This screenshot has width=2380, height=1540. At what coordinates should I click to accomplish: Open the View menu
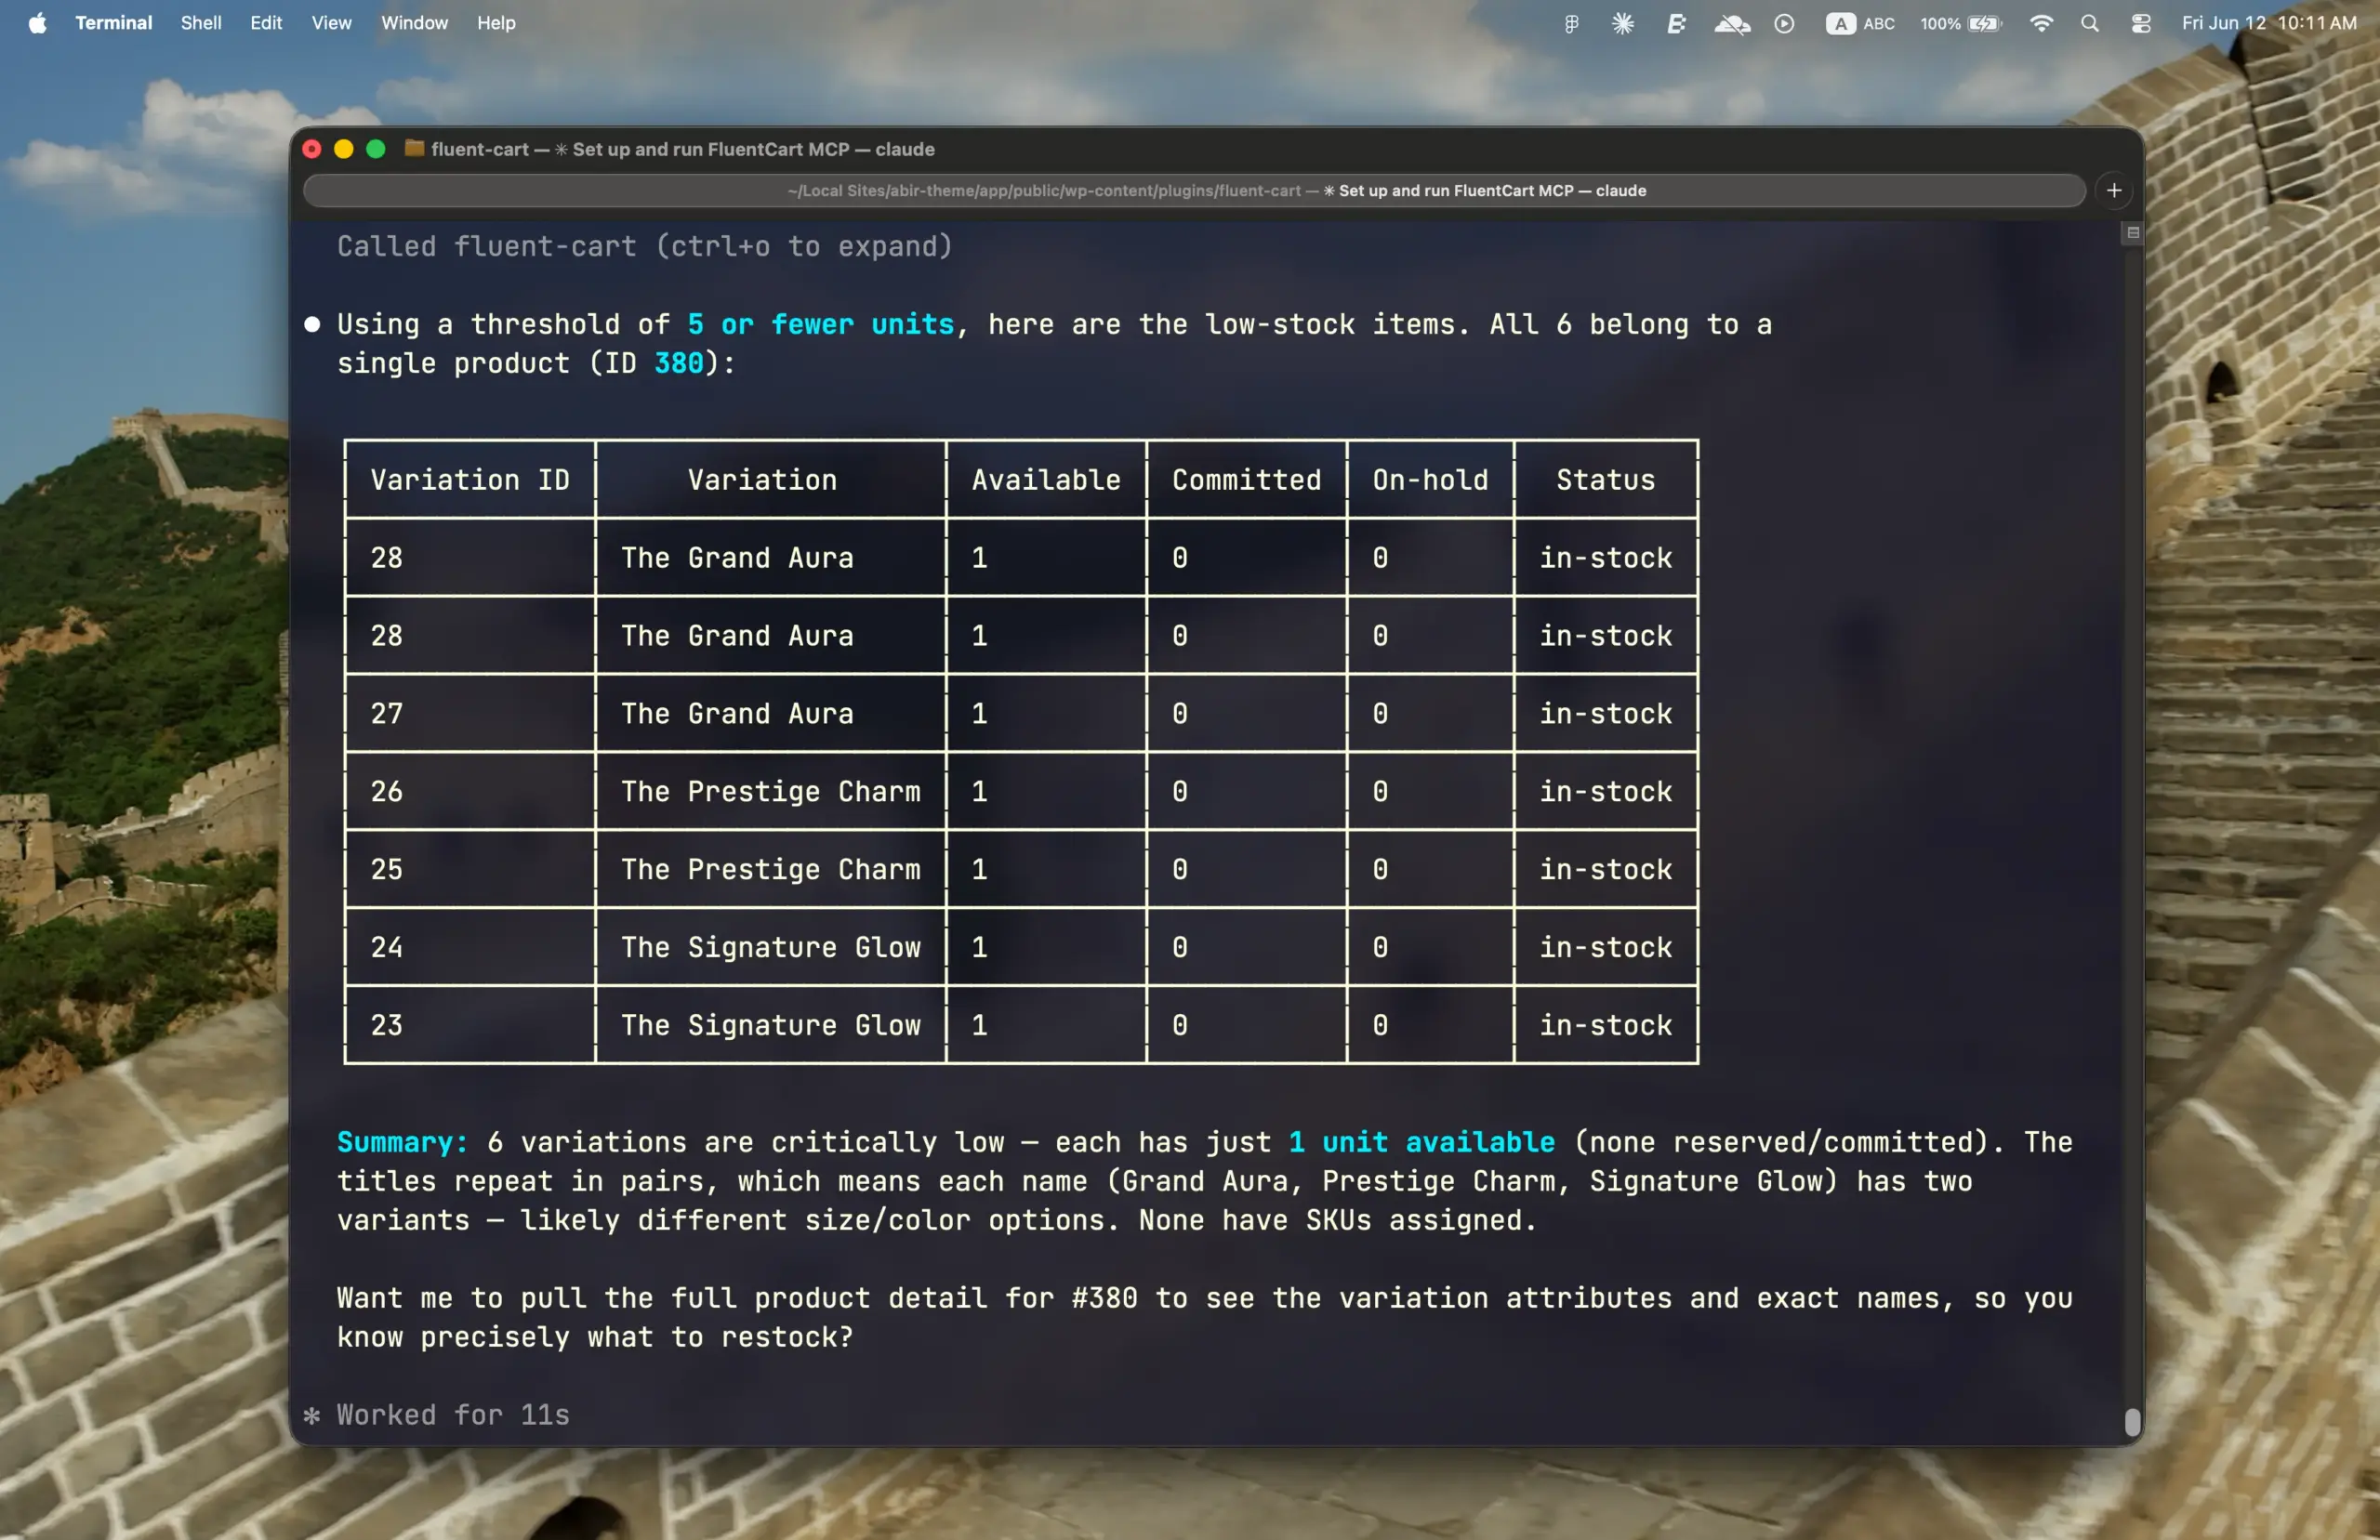click(x=331, y=23)
